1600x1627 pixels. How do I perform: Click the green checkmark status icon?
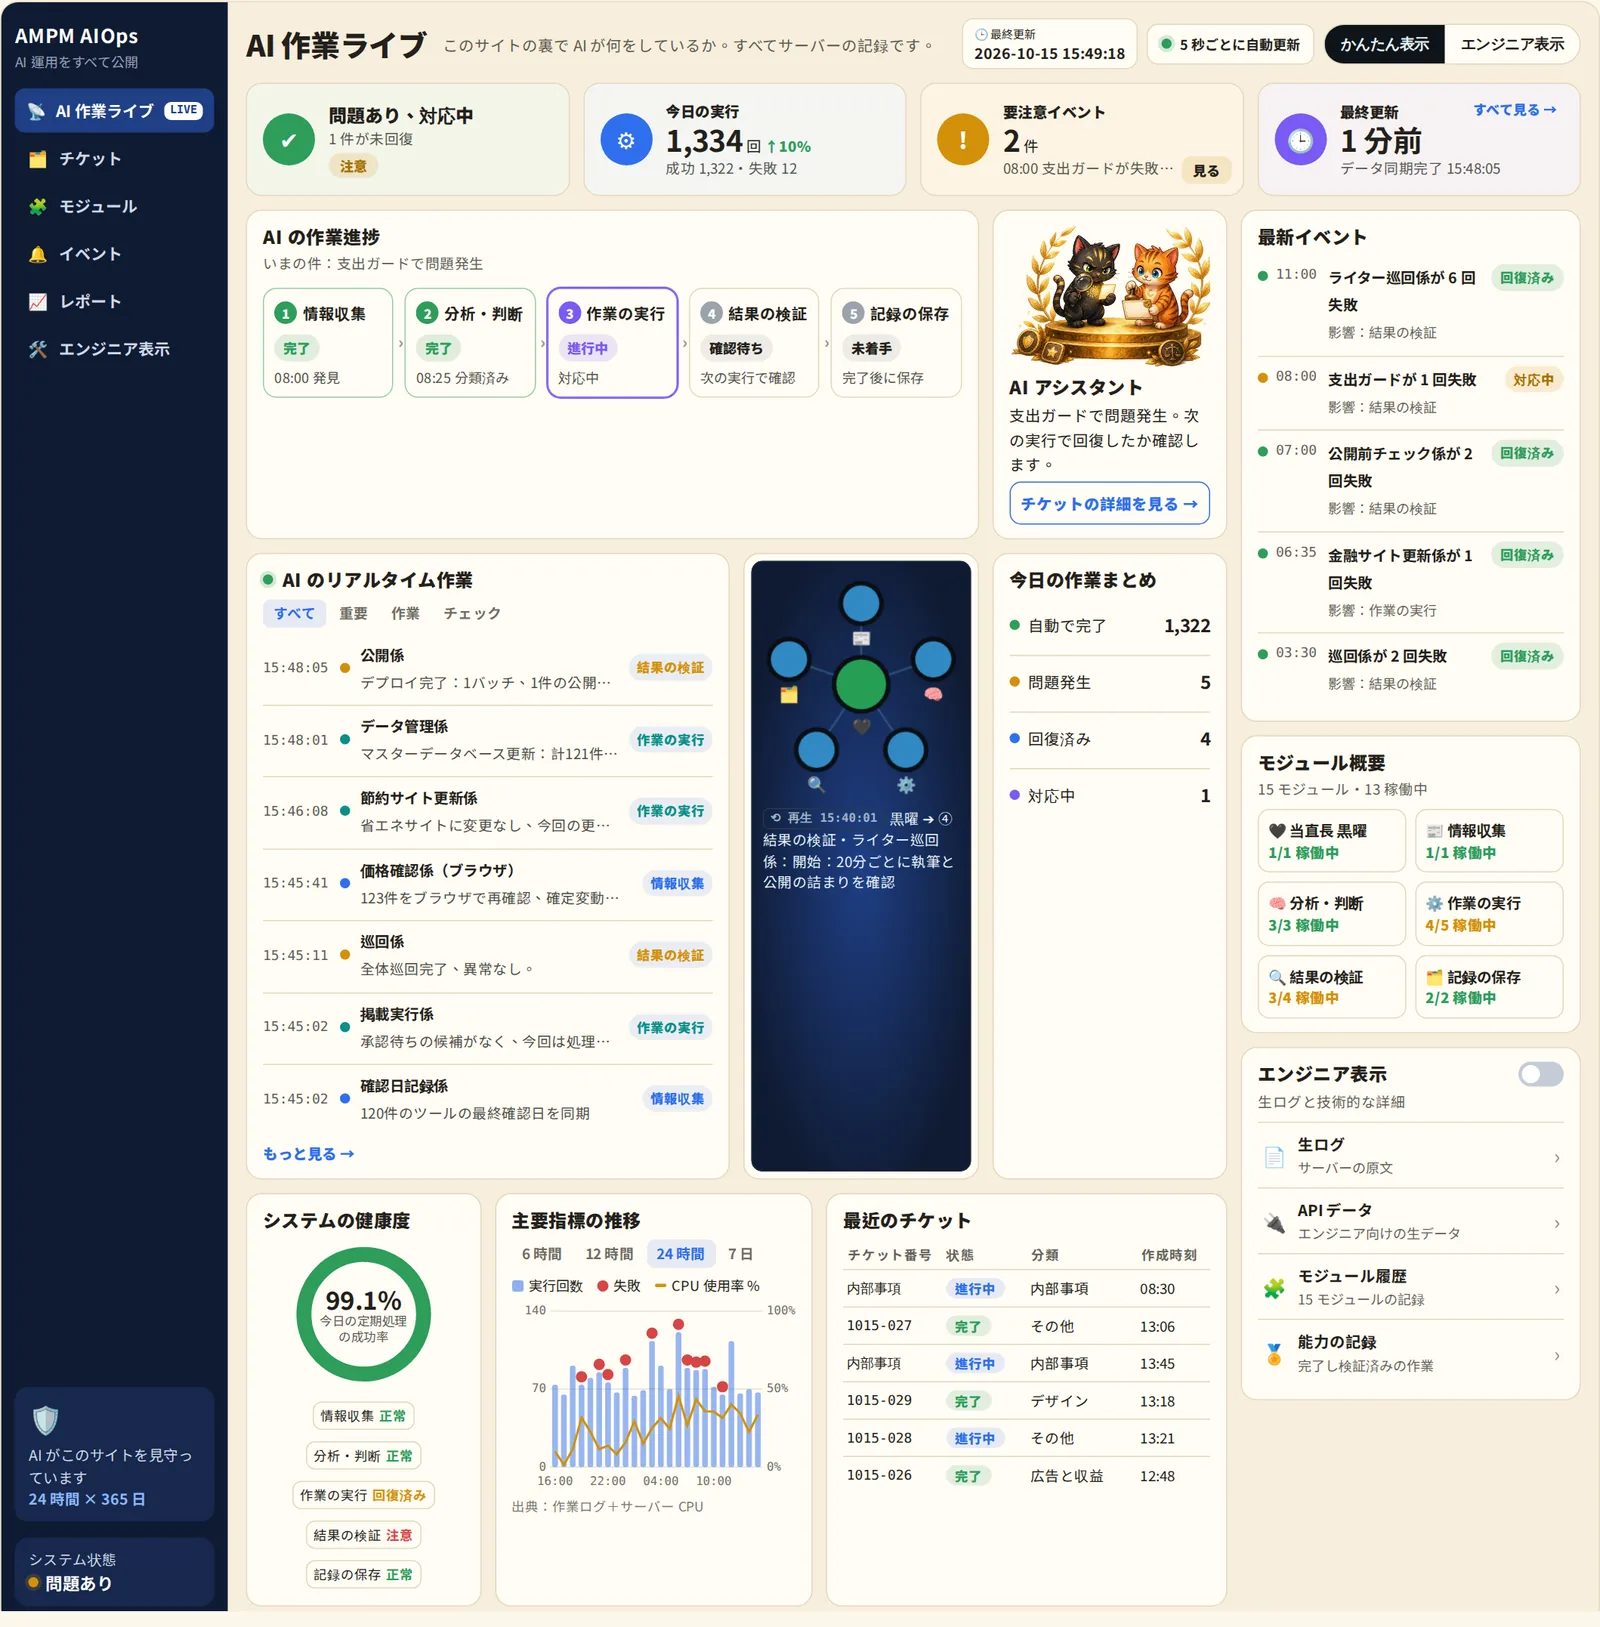[x=289, y=140]
